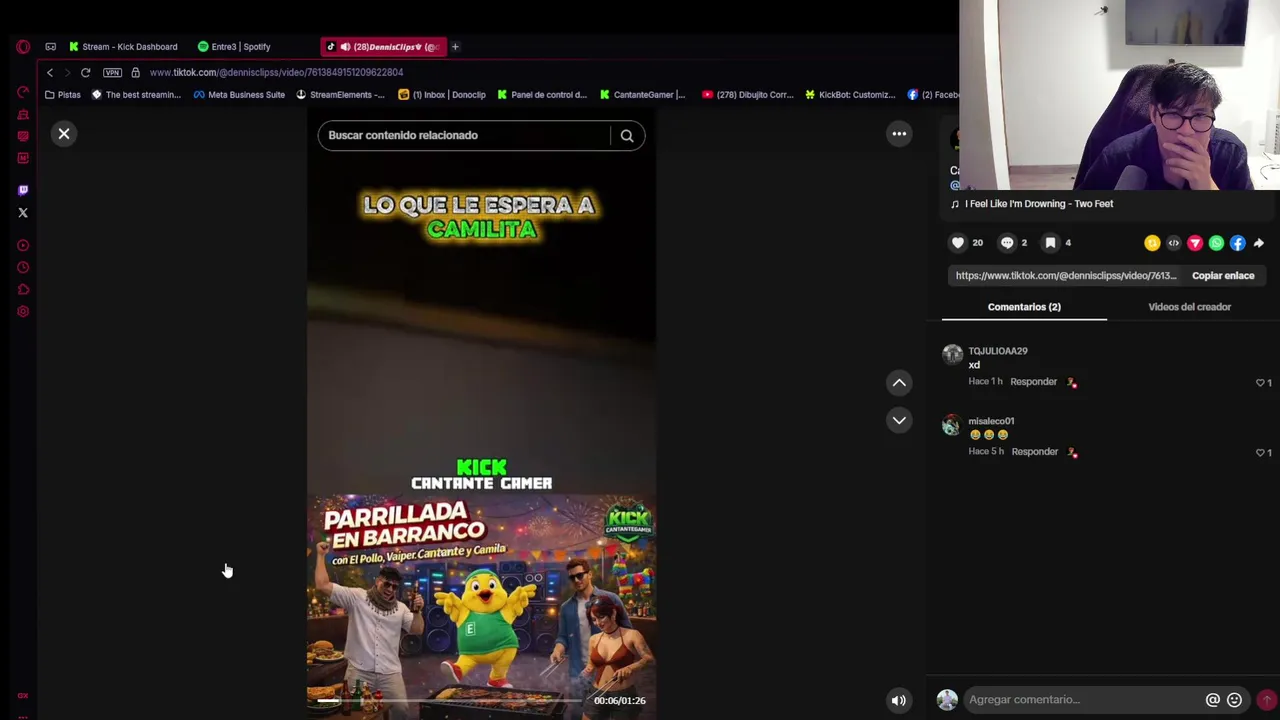Click the site security lock icon

click(x=135, y=73)
